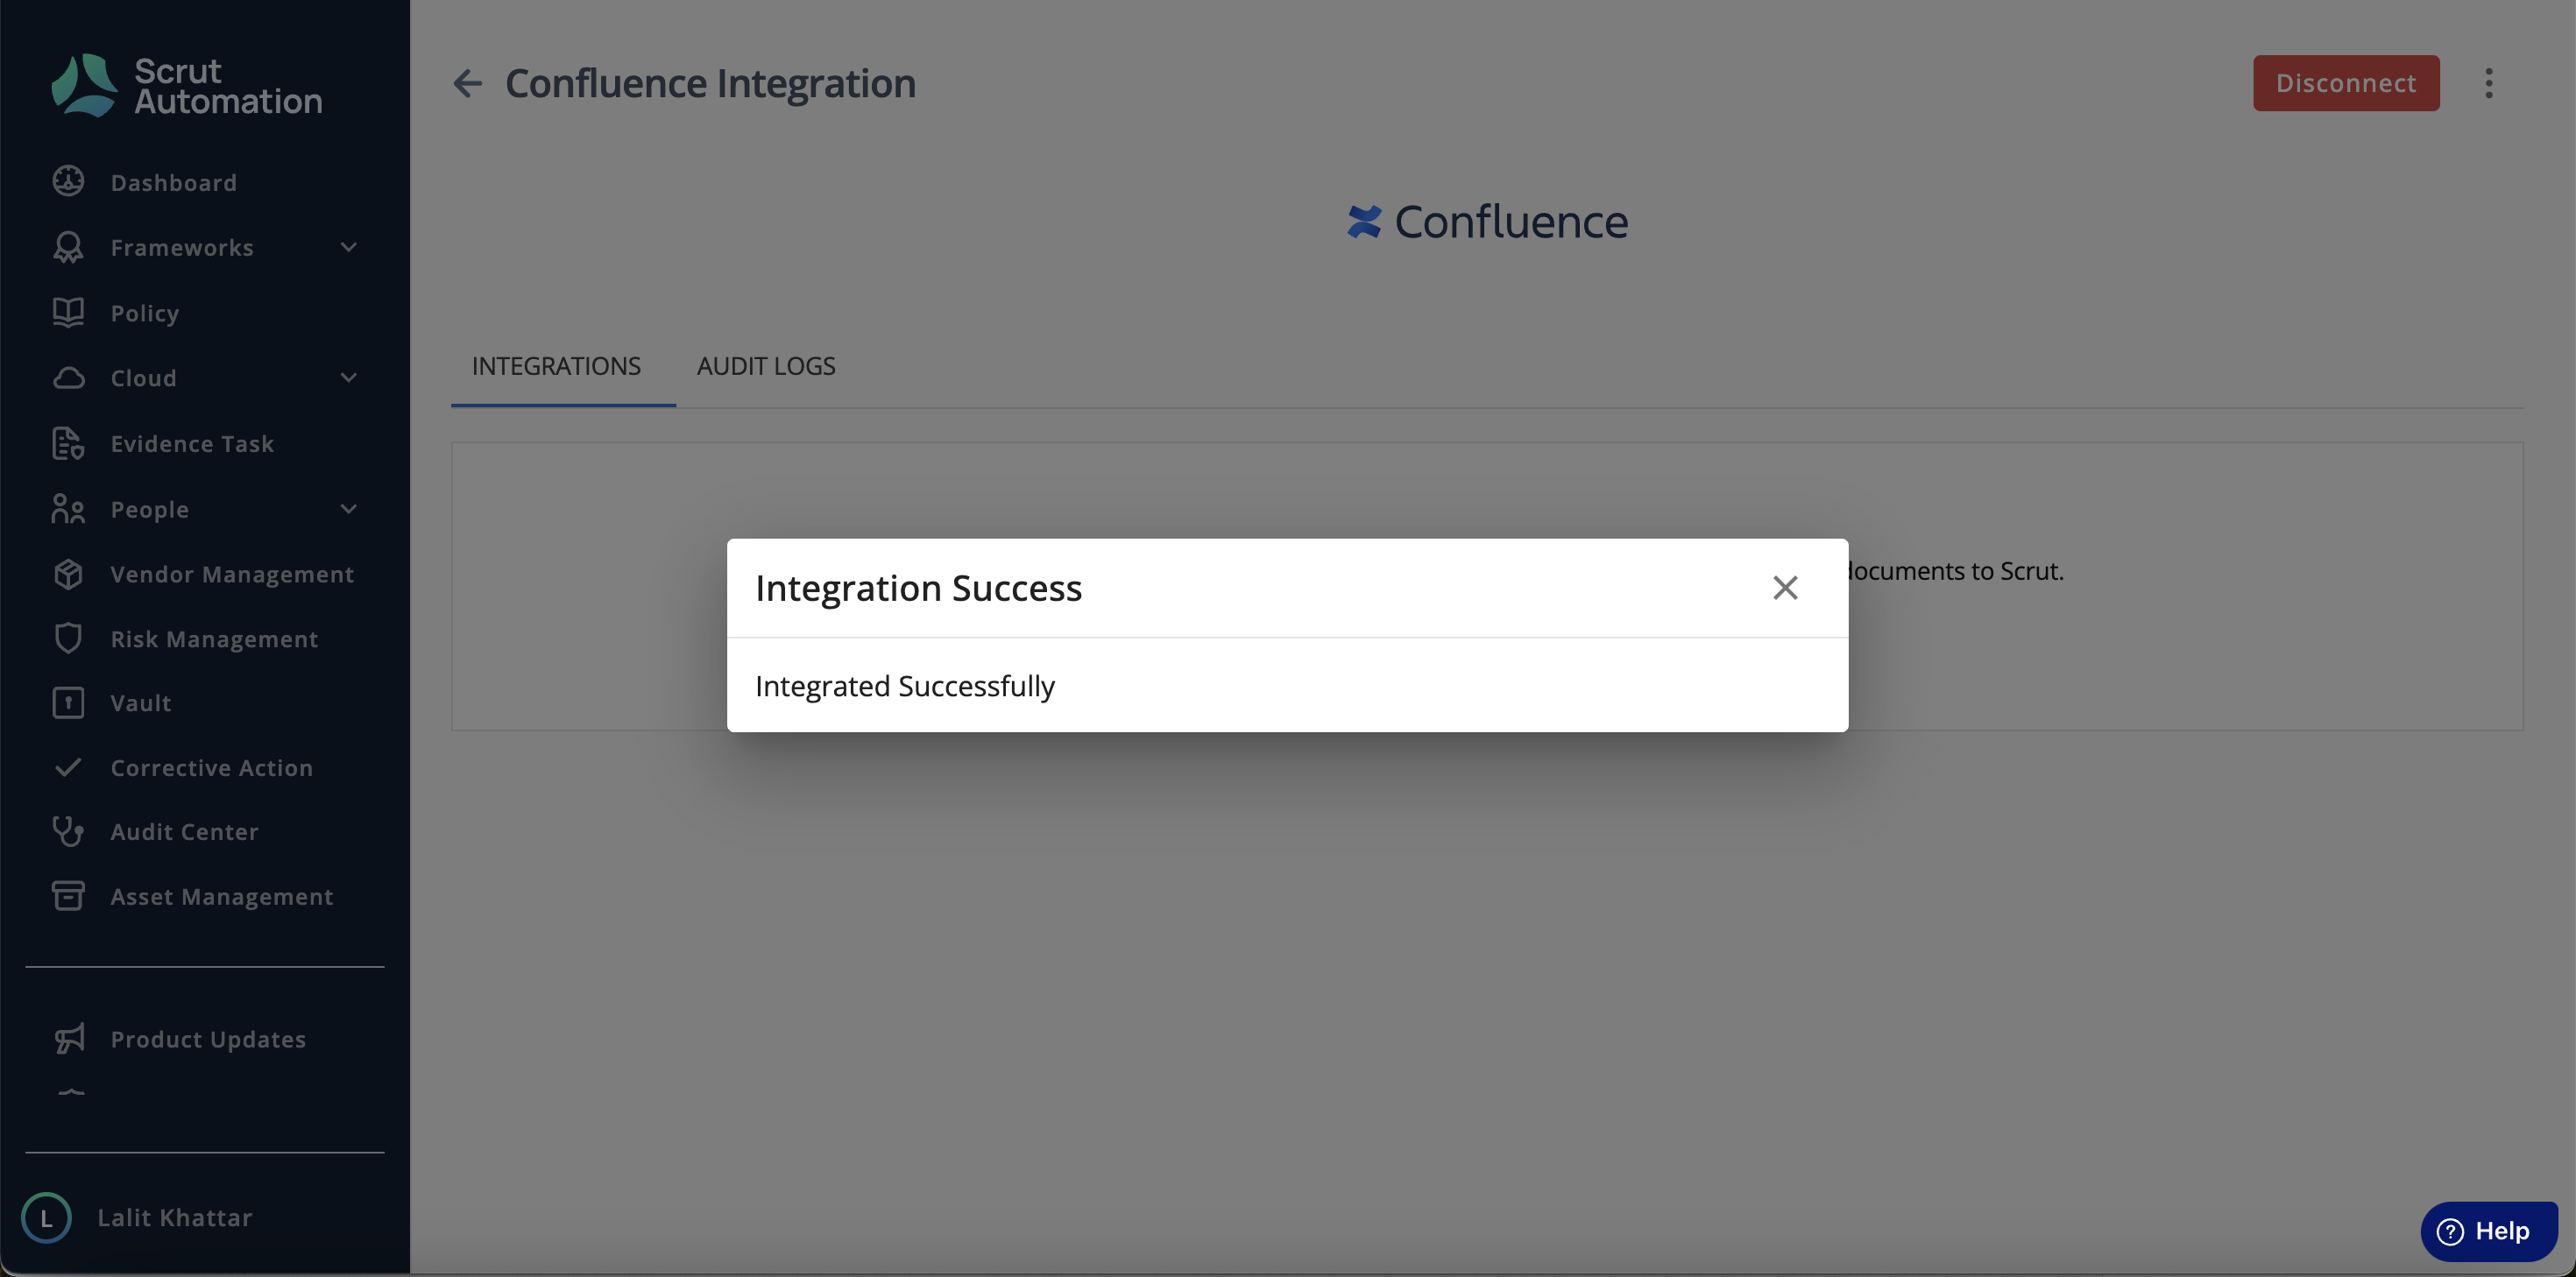Image resolution: width=2576 pixels, height=1277 pixels.
Task: Open the Policy book icon
Action: click(x=68, y=312)
